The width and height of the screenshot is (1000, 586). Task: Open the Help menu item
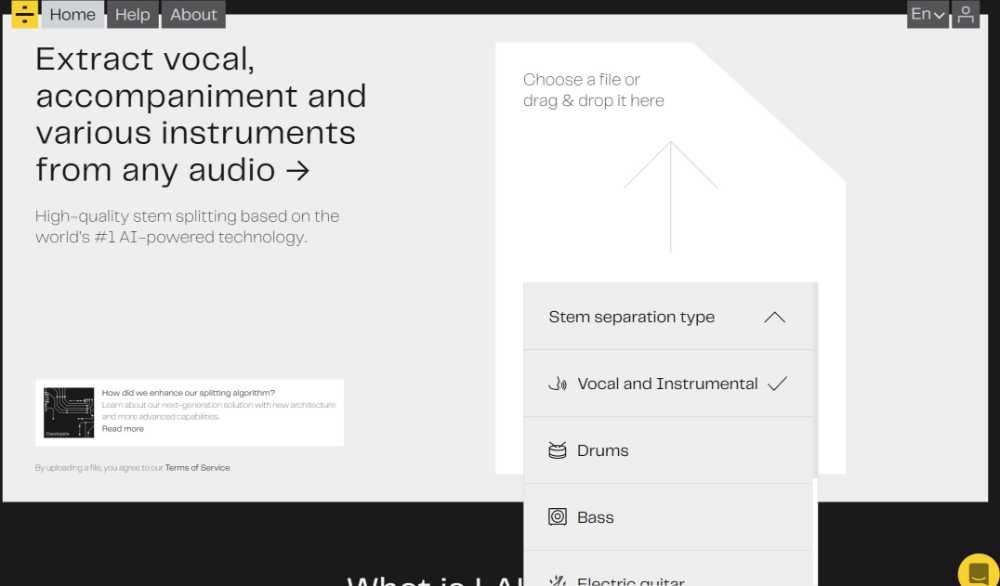coord(132,14)
